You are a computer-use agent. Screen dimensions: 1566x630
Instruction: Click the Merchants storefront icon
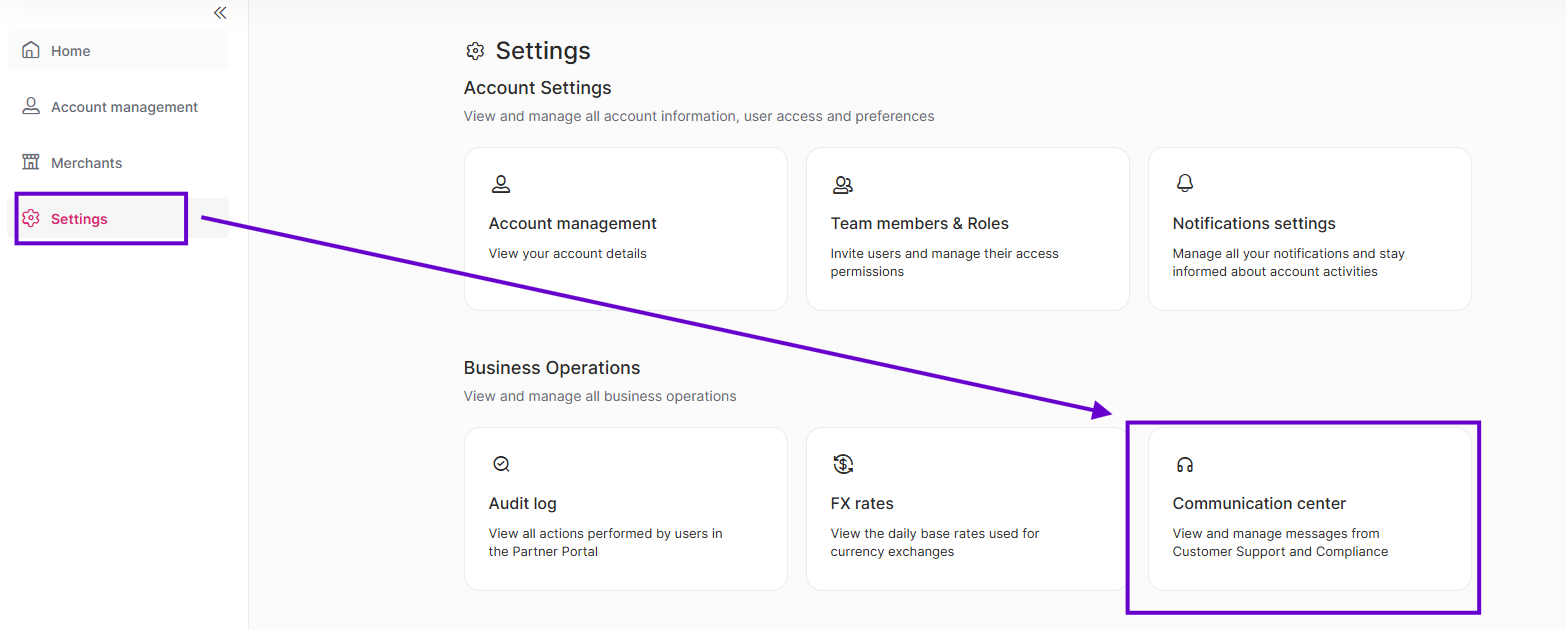(x=31, y=162)
